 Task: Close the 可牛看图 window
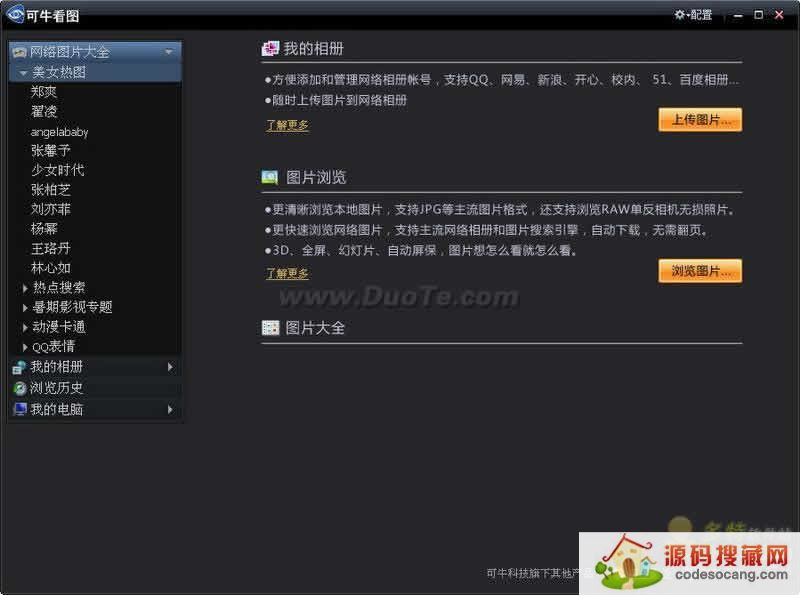click(x=779, y=15)
